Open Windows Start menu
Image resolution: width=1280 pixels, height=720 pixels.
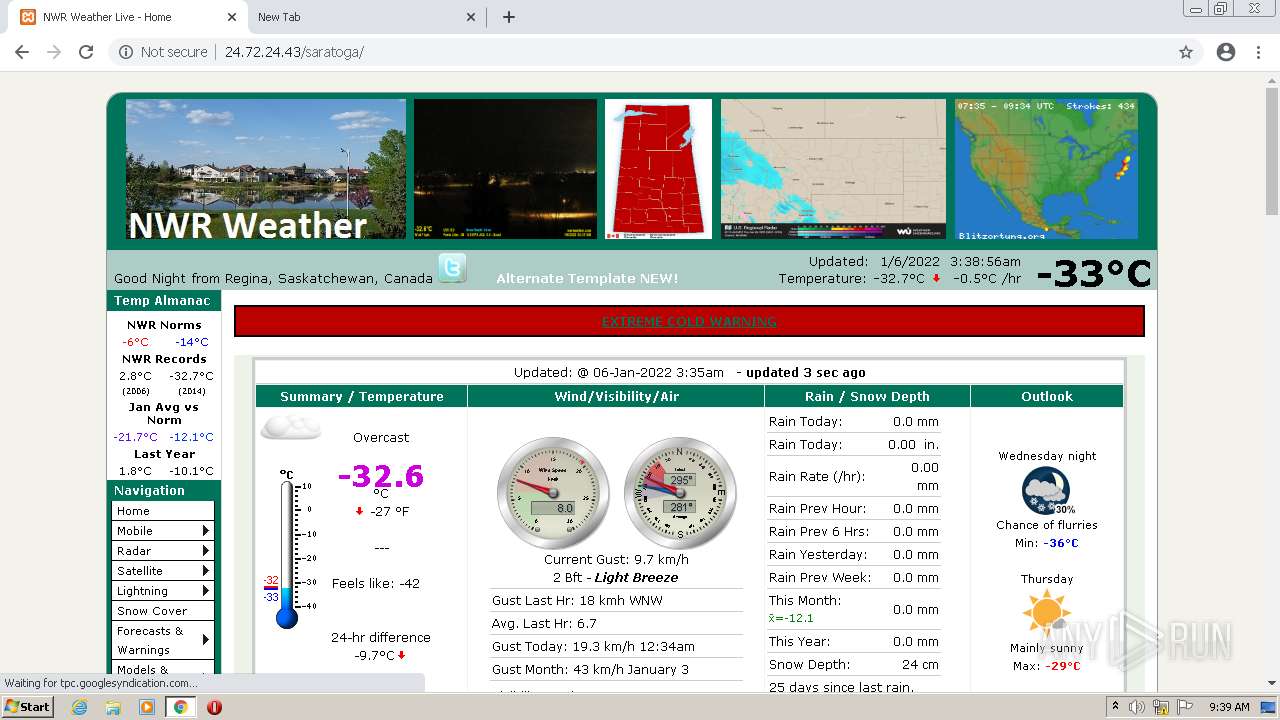coord(27,706)
